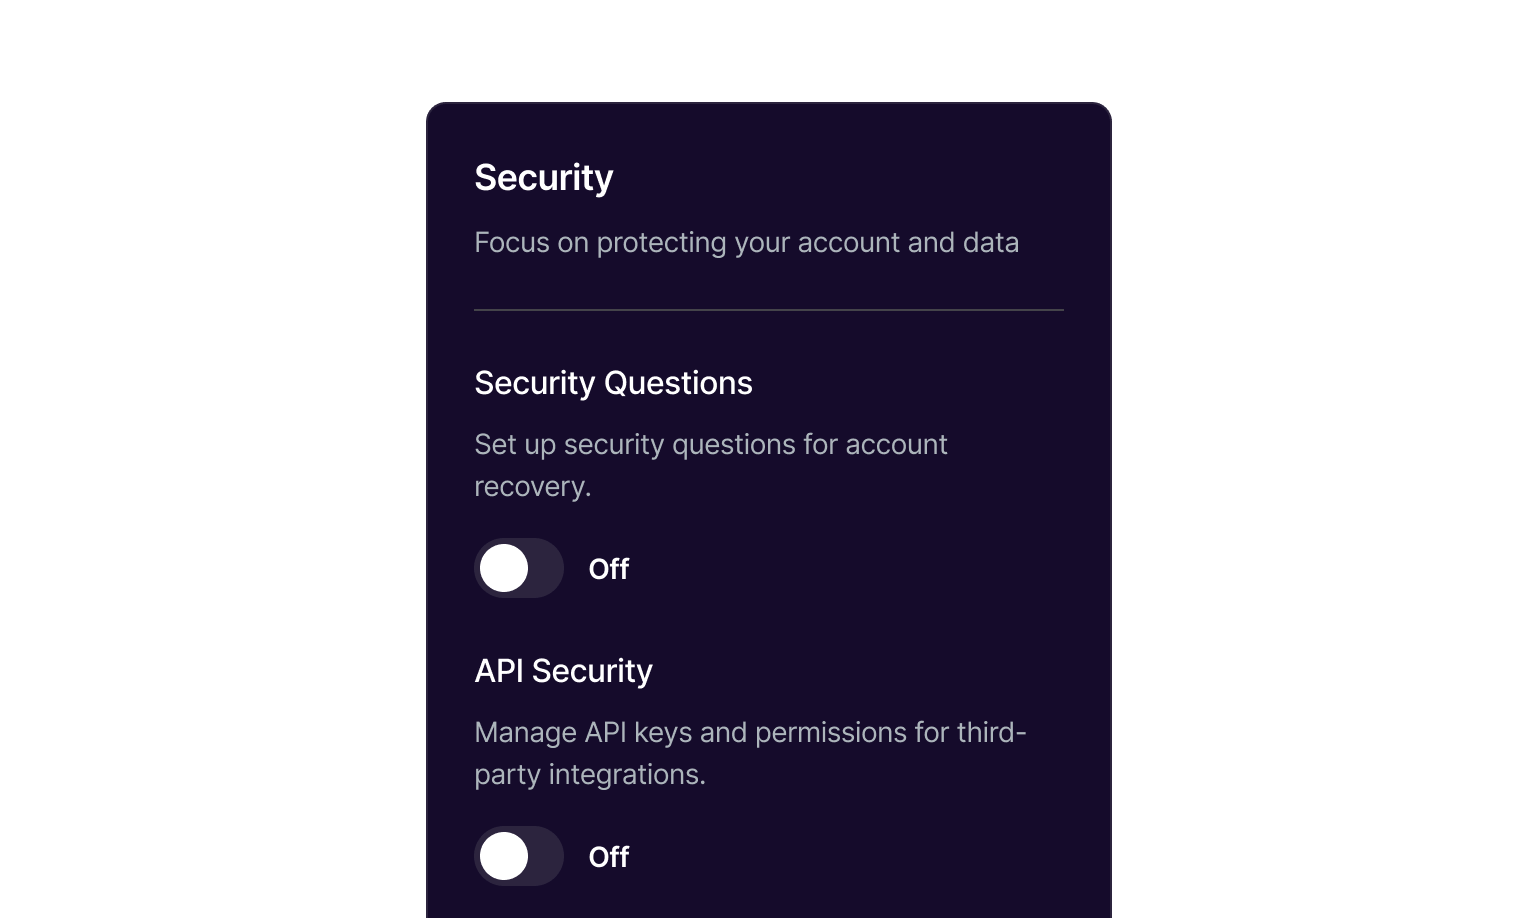Screen dimensions: 1540x918
Task: Turn on the API Security switch
Action: [x=519, y=856]
